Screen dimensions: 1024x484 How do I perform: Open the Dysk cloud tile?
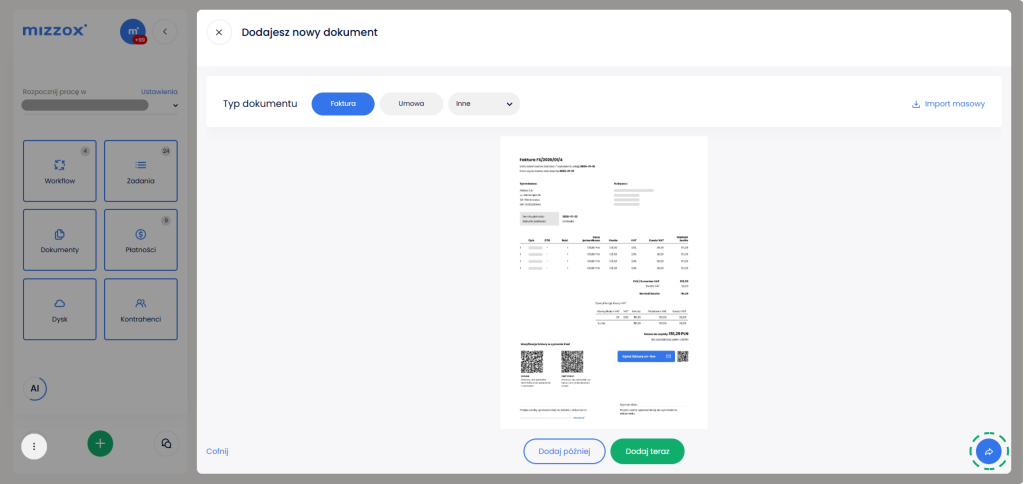coord(60,309)
